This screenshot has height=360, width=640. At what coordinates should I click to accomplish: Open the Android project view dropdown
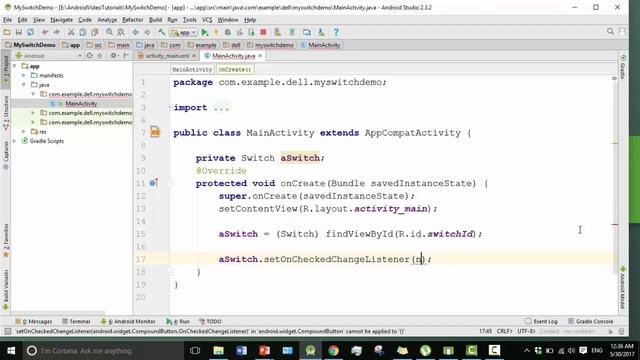[49, 56]
